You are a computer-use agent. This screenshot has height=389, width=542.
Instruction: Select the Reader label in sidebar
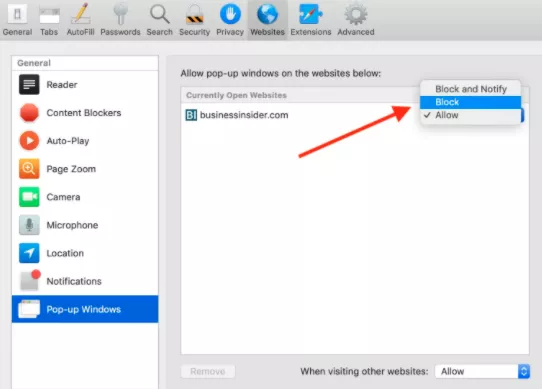pos(62,85)
